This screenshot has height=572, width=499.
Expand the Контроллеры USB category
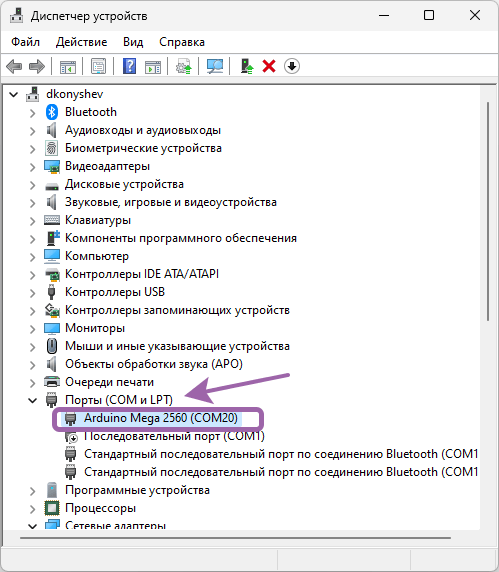pos(32,293)
